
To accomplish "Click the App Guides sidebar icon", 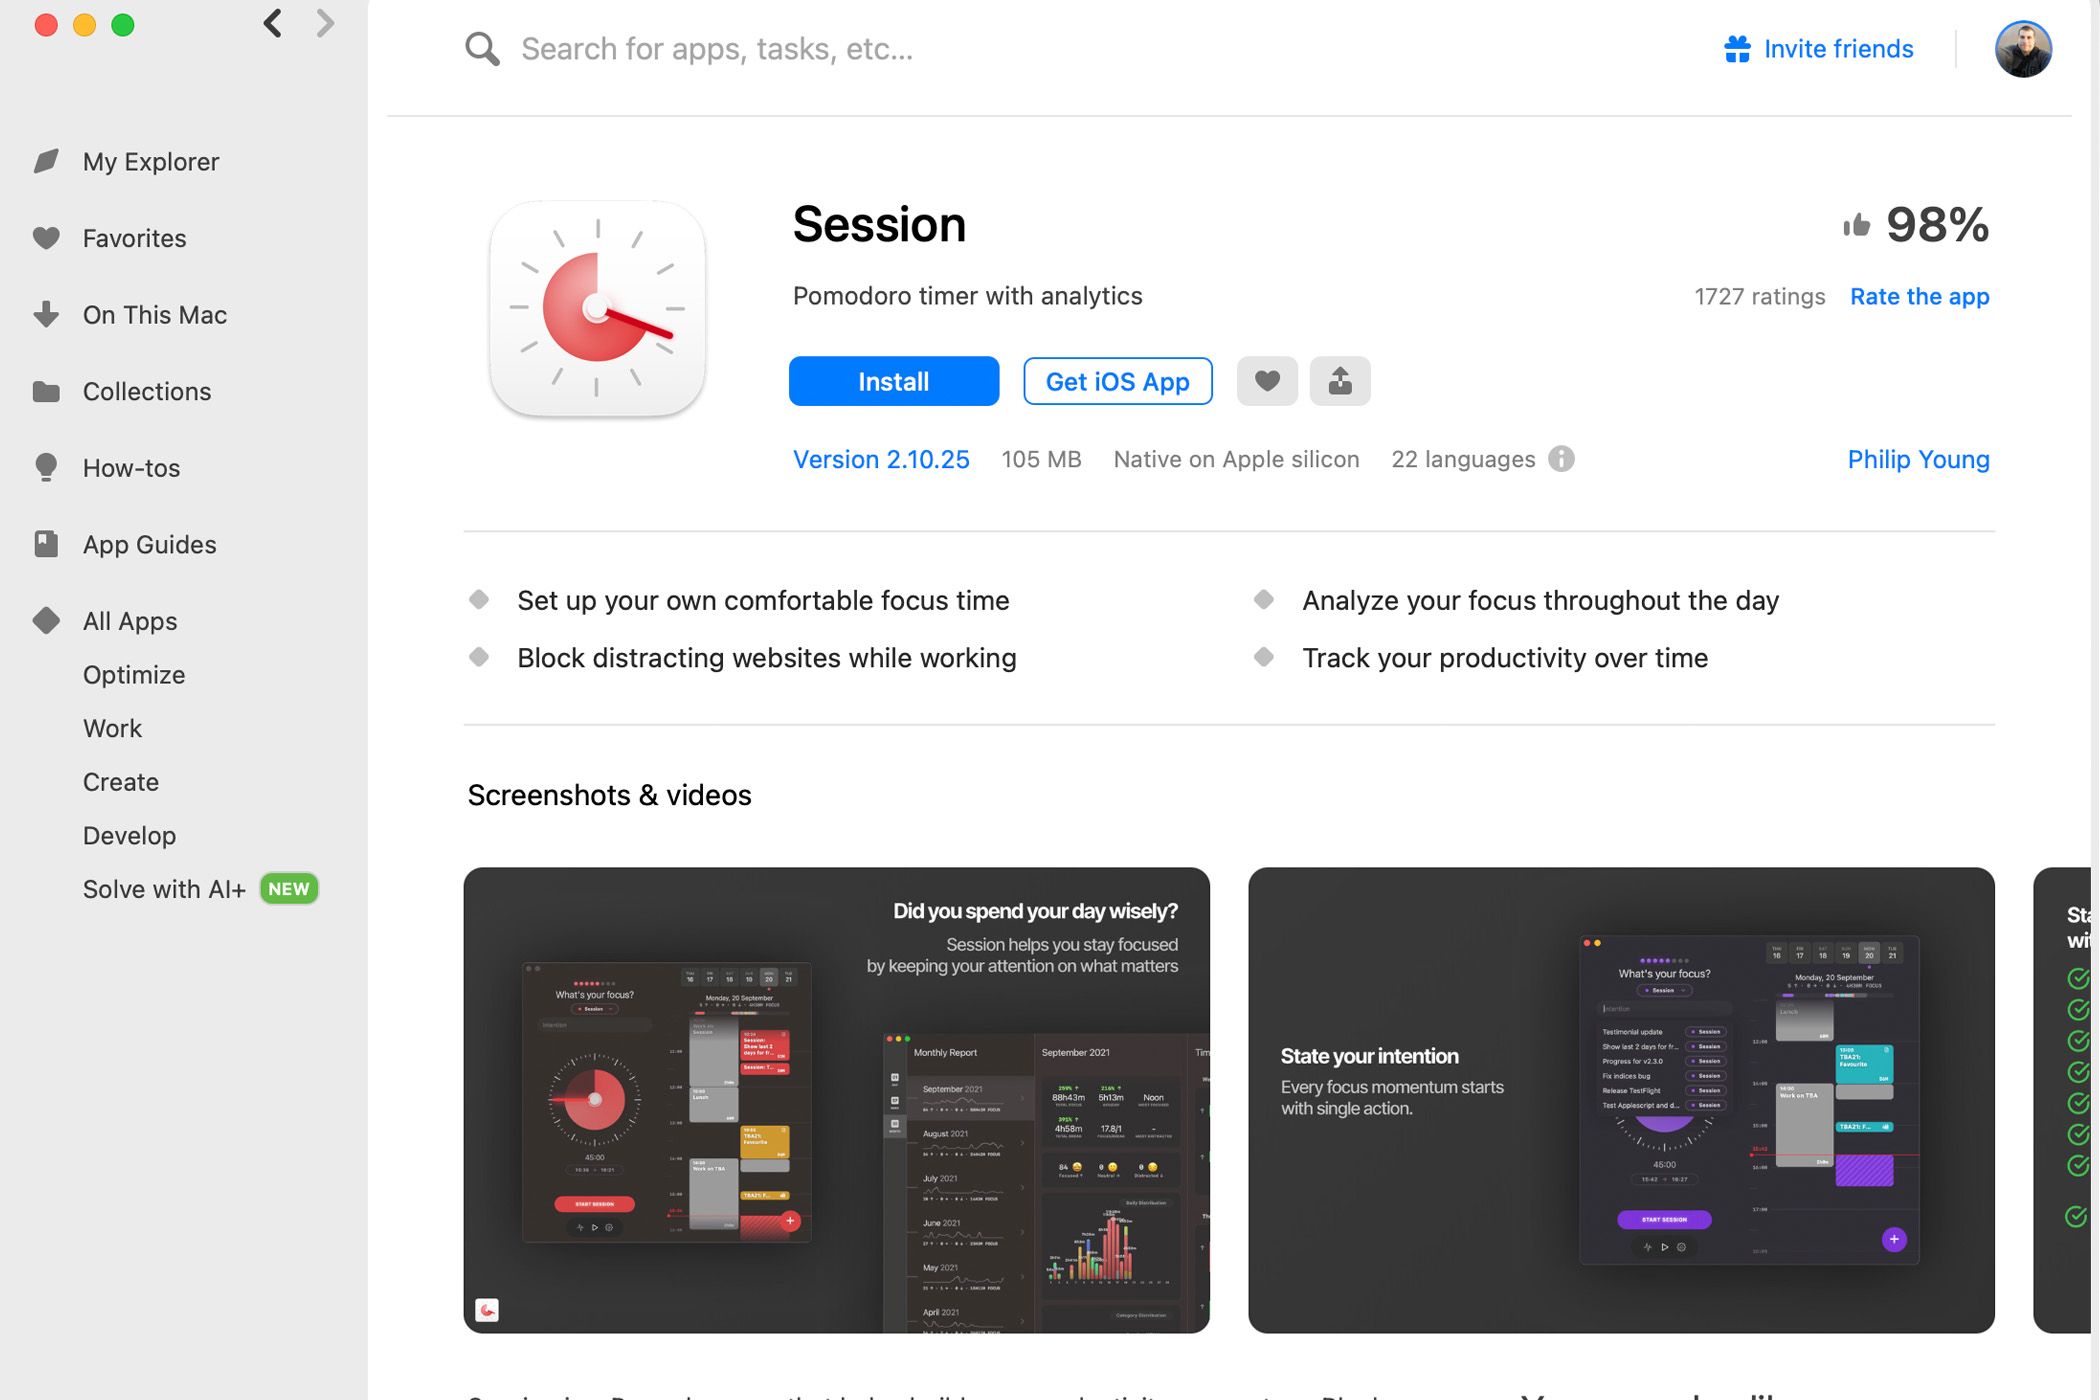I will pos(47,544).
